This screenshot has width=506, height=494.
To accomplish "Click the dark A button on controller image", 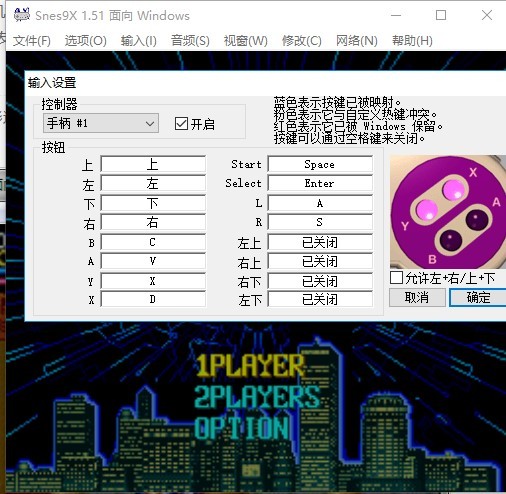I will 476,220.
